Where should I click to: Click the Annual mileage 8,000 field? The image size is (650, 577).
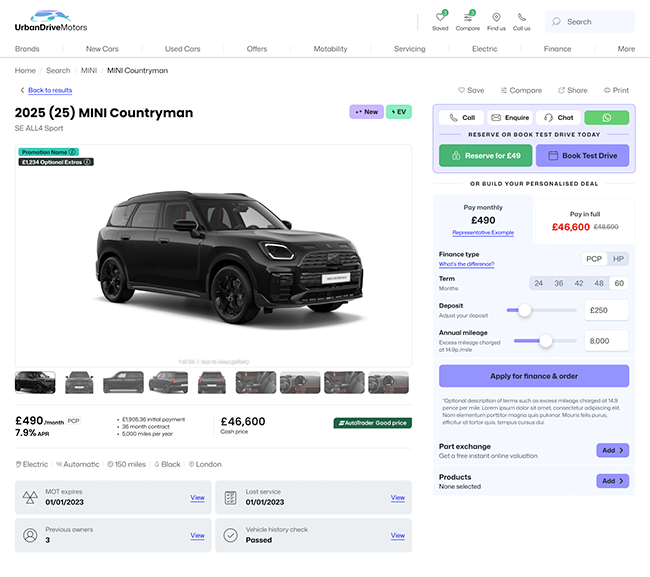coord(606,341)
